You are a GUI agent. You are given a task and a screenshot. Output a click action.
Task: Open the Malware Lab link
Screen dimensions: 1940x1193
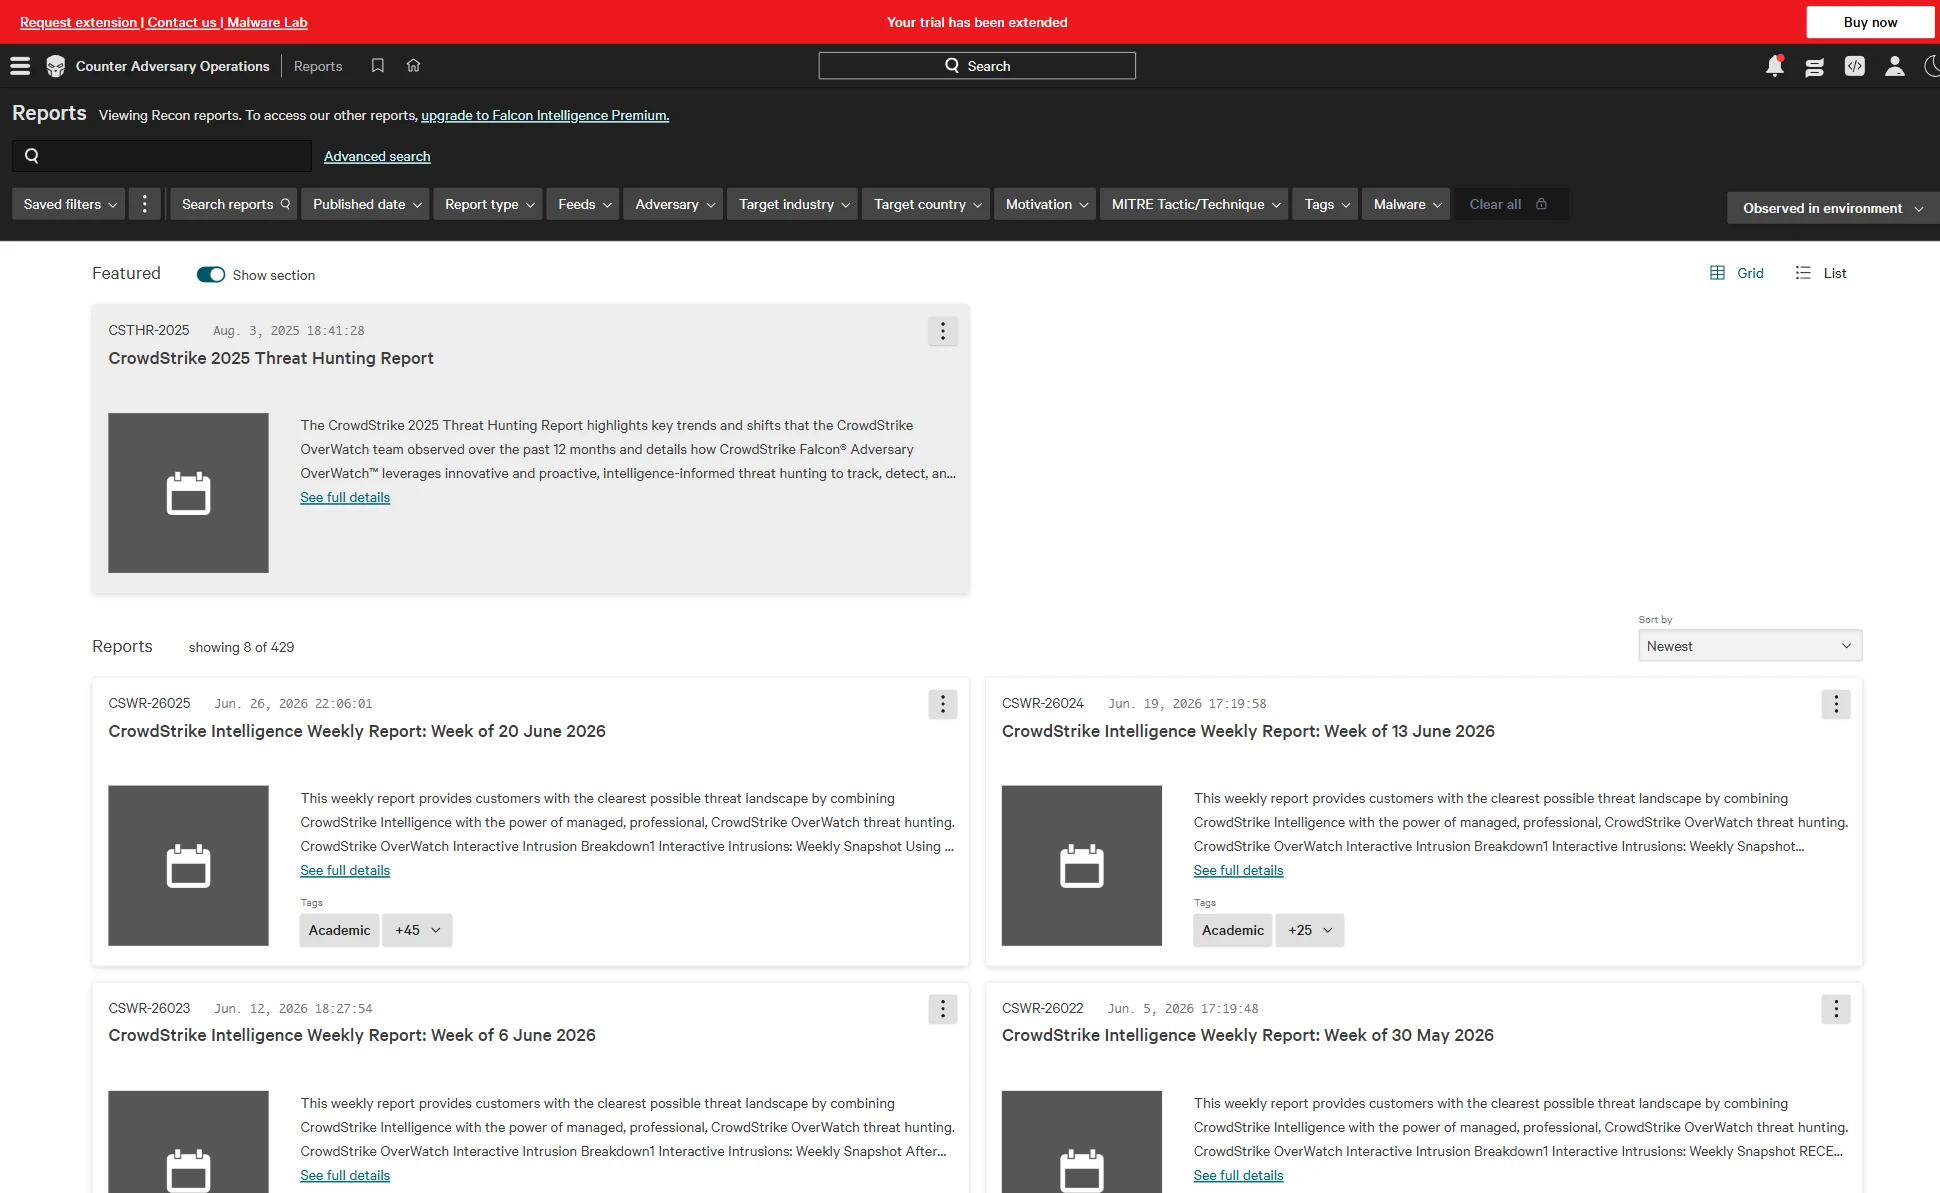point(267,22)
